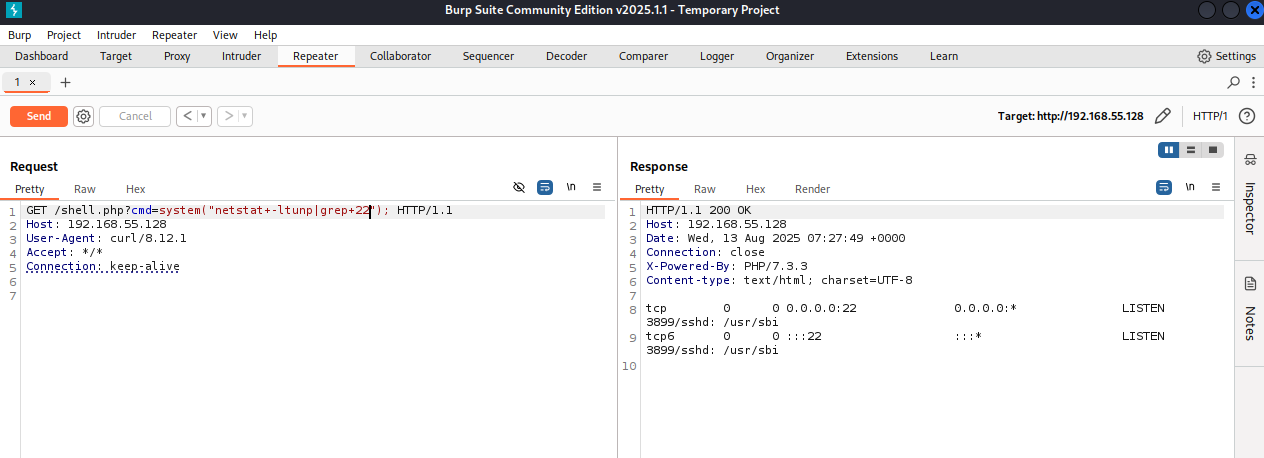Select Request Pretty view tab

[30, 189]
